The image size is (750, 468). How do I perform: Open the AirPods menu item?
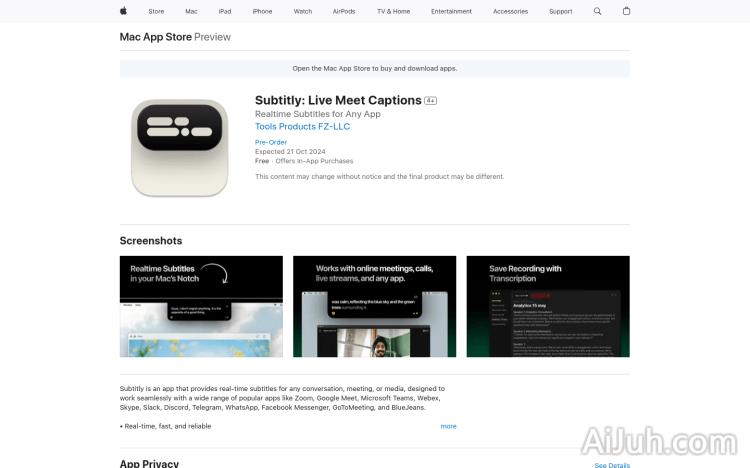pos(344,11)
